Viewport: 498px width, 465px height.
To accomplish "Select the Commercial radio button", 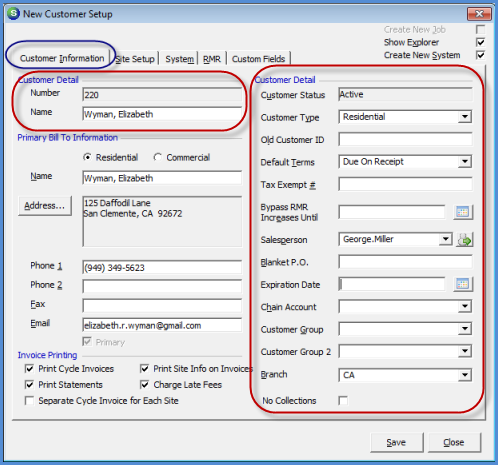I will click(158, 157).
